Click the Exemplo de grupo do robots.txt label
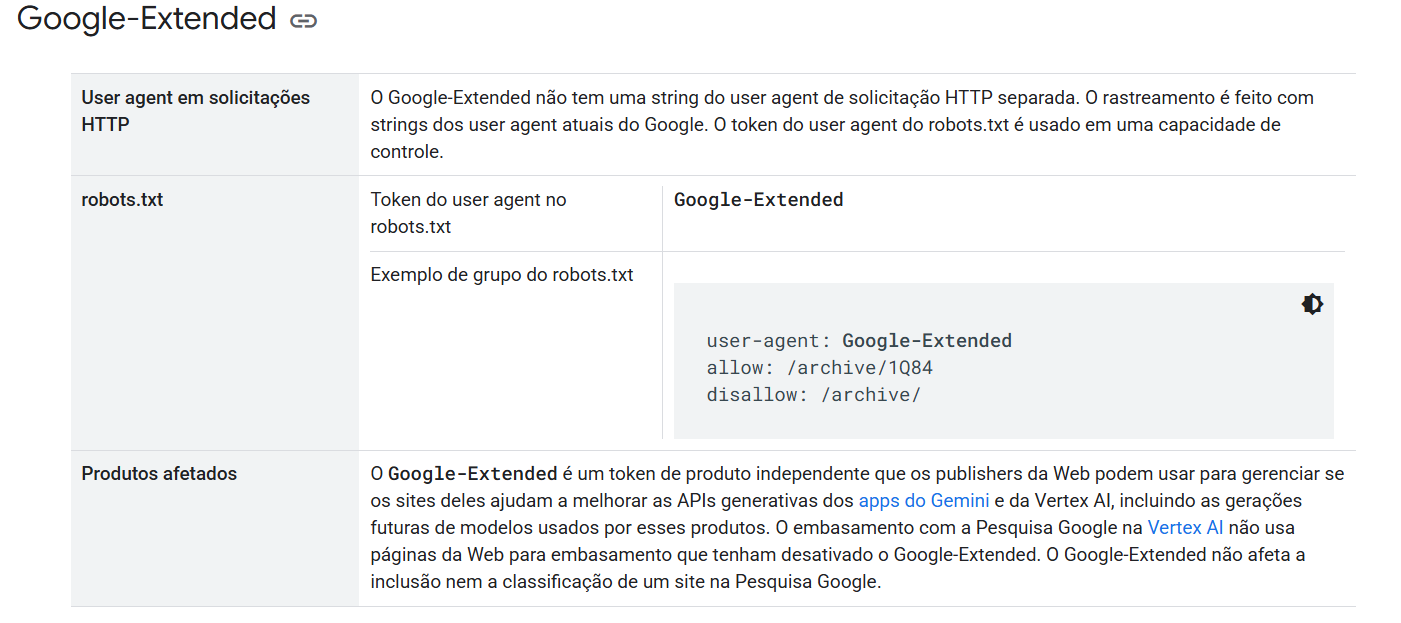This screenshot has width=1401, height=623. coord(502,274)
